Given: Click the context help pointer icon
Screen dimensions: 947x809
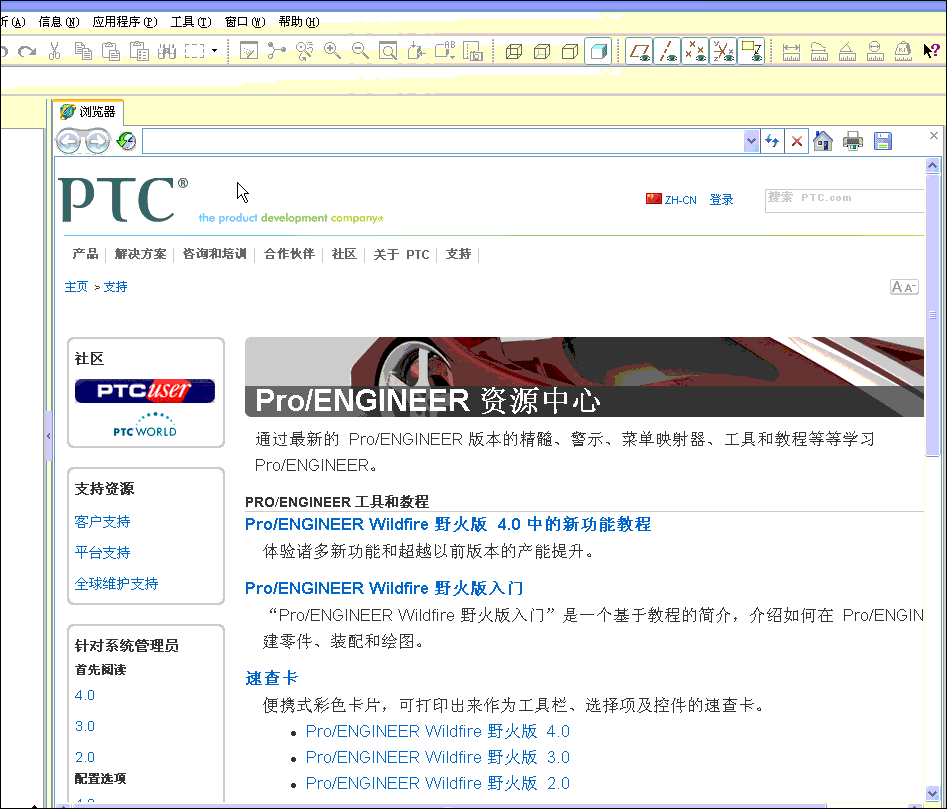Looking at the screenshot, I should (x=931, y=51).
